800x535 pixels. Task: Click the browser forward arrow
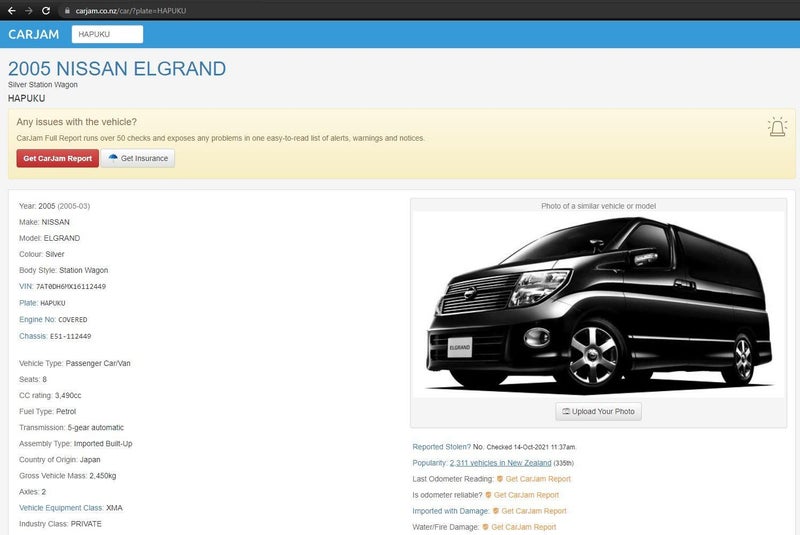pos(29,10)
